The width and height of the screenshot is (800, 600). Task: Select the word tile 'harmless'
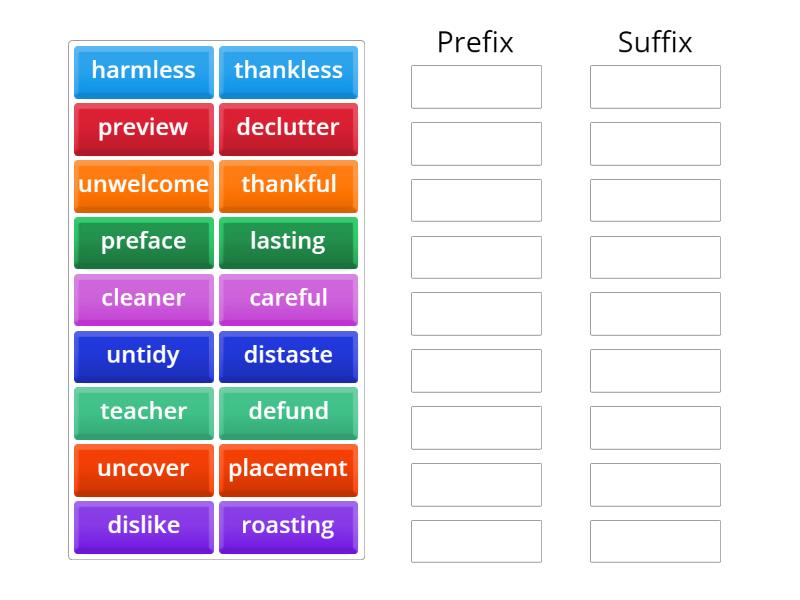[143, 71]
